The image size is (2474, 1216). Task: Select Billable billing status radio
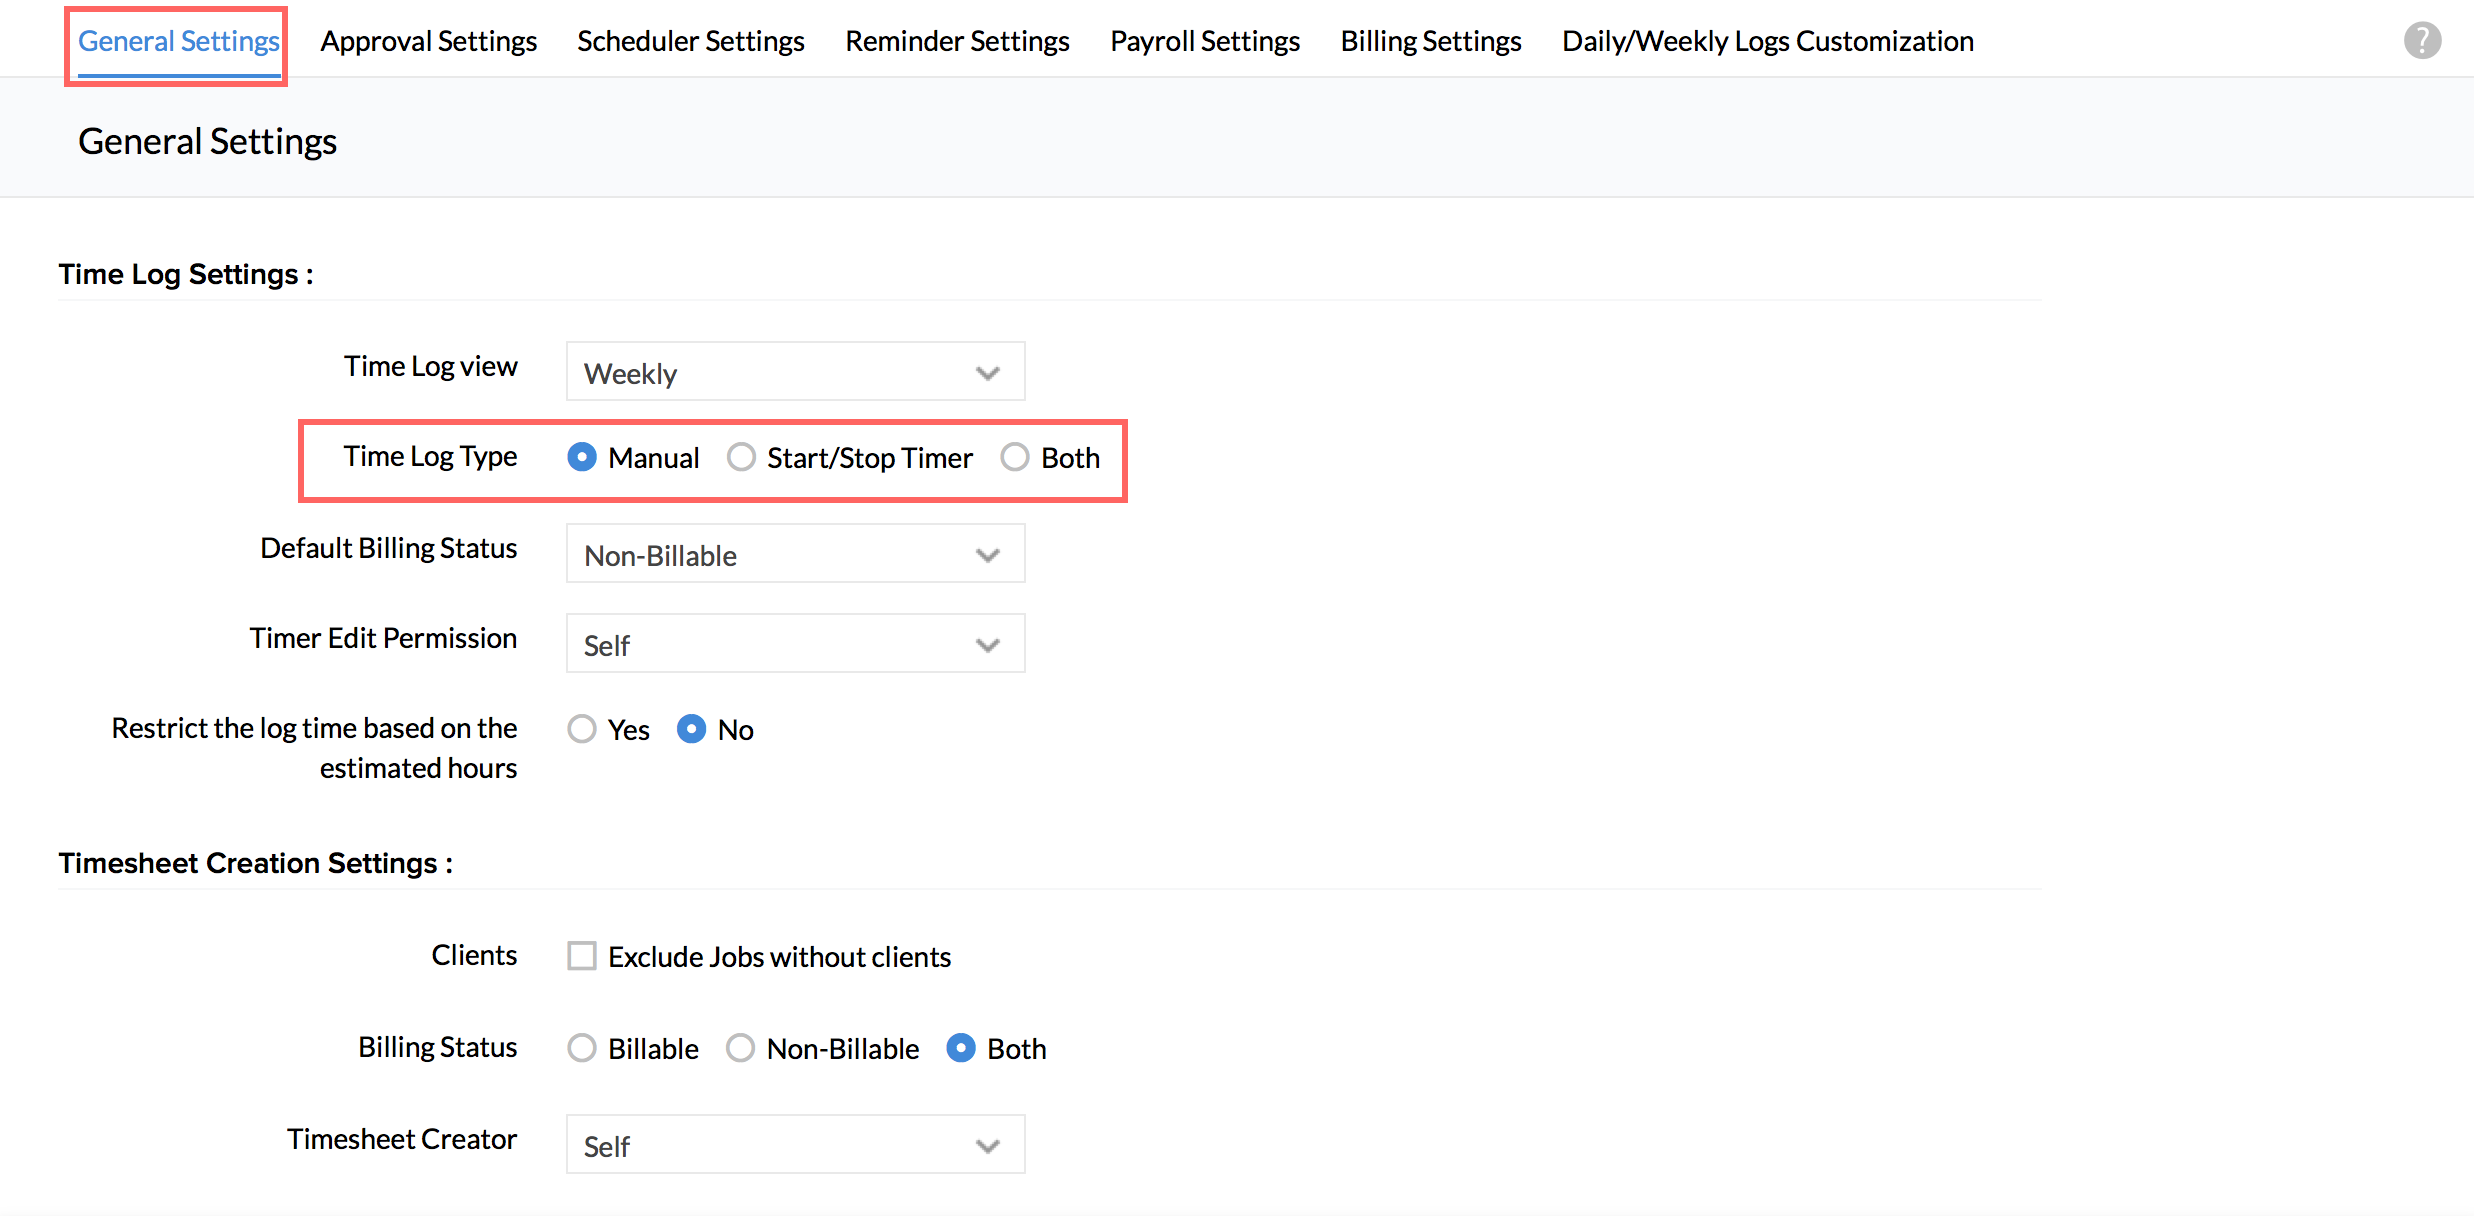582,1048
